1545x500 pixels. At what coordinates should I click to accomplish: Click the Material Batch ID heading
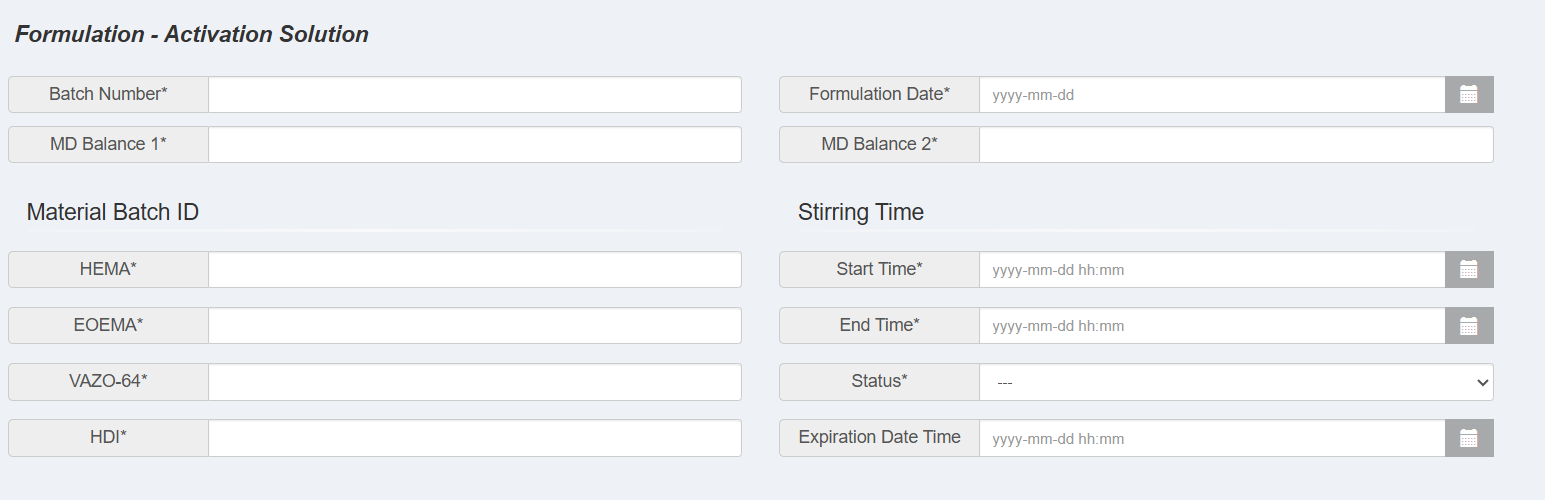pyautogui.click(x=113, y=212)
